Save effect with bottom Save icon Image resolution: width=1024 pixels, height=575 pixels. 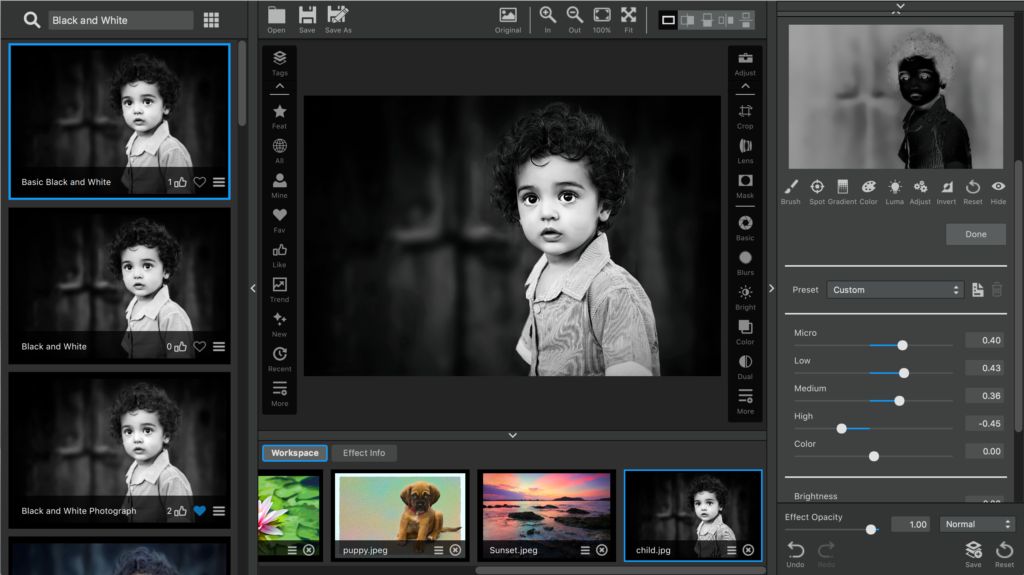[x=973, y=554]
